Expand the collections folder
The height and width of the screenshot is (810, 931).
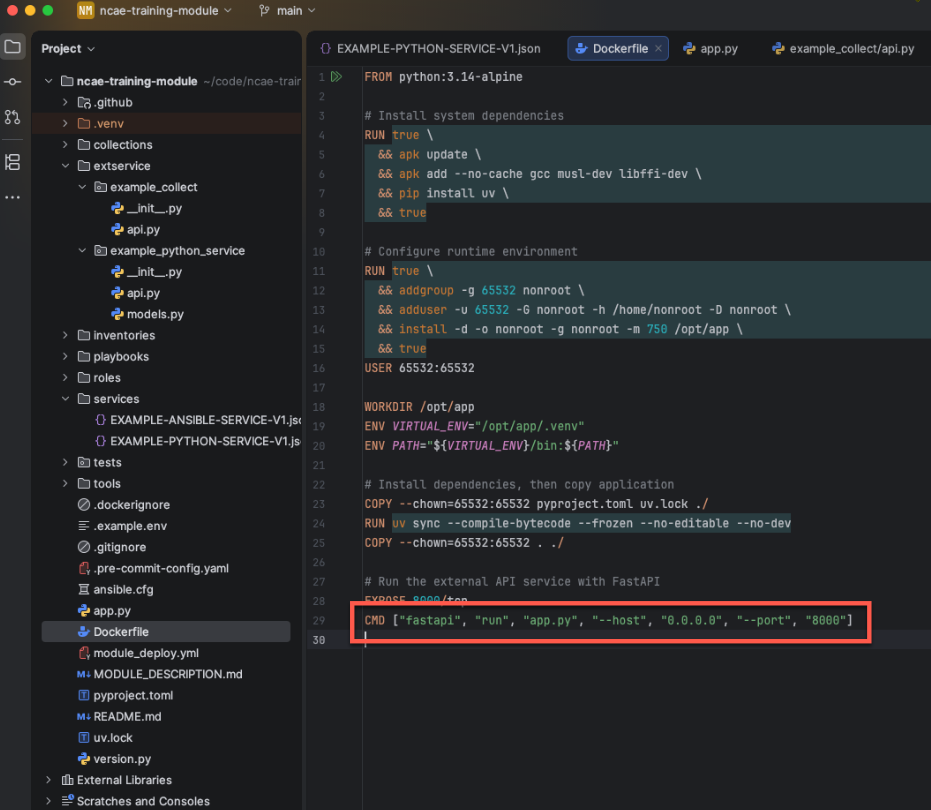(x=65, y=144)
